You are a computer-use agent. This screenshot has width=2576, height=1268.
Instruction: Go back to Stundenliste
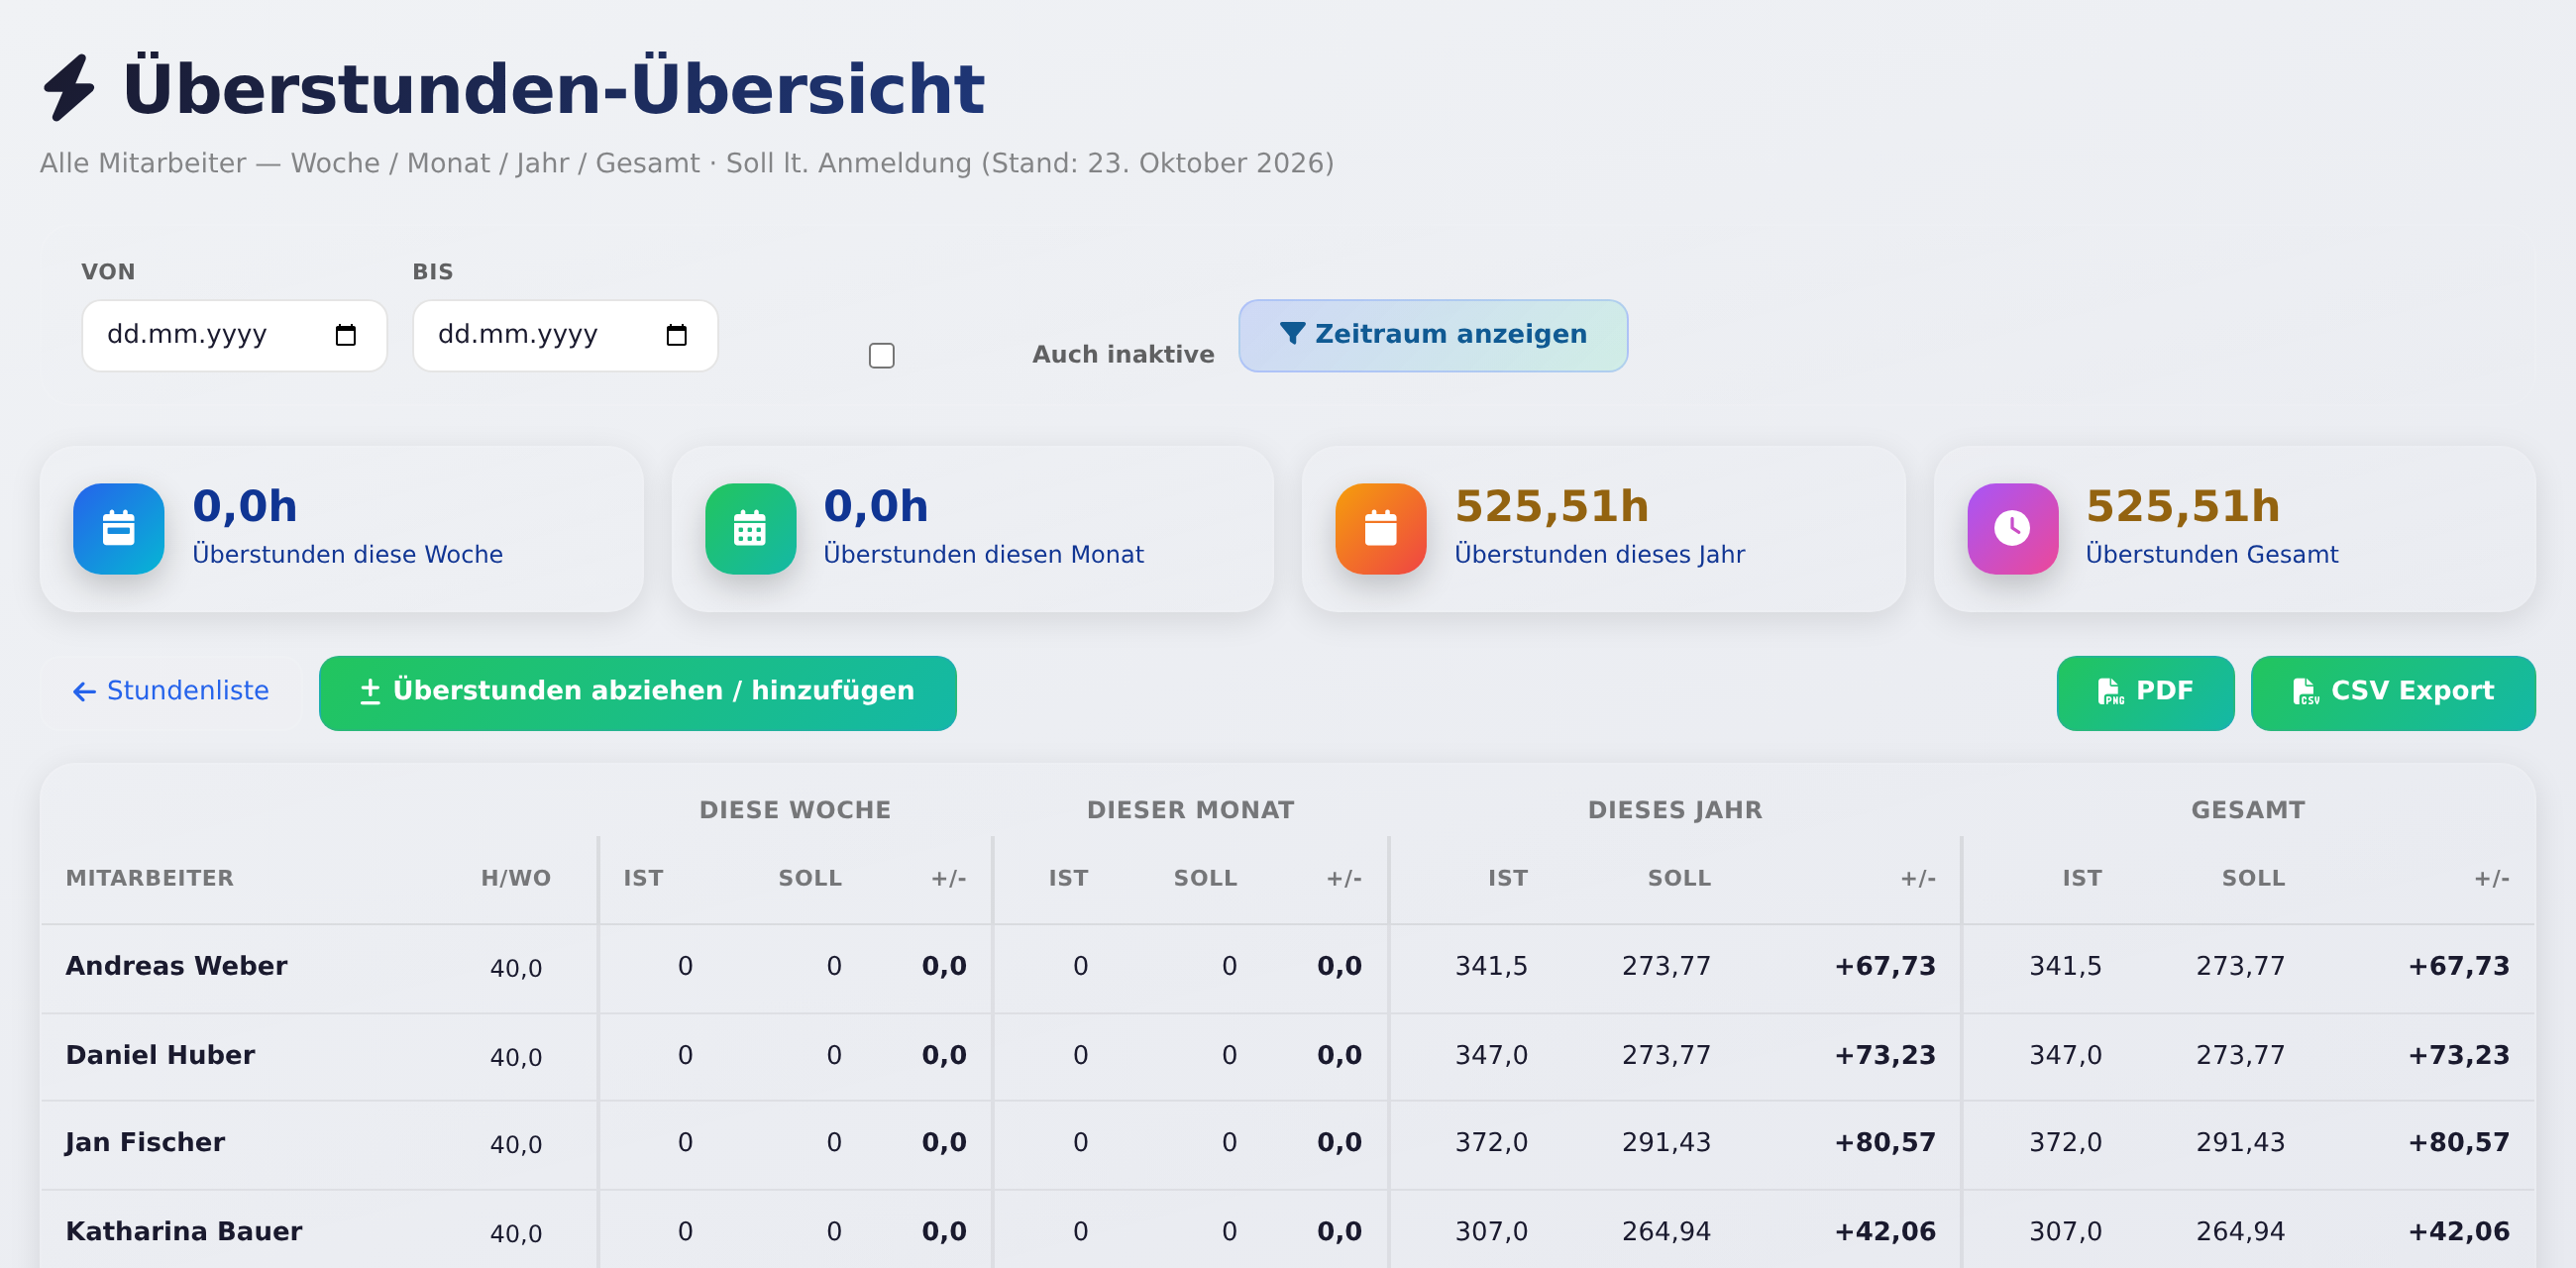(171, 691)
